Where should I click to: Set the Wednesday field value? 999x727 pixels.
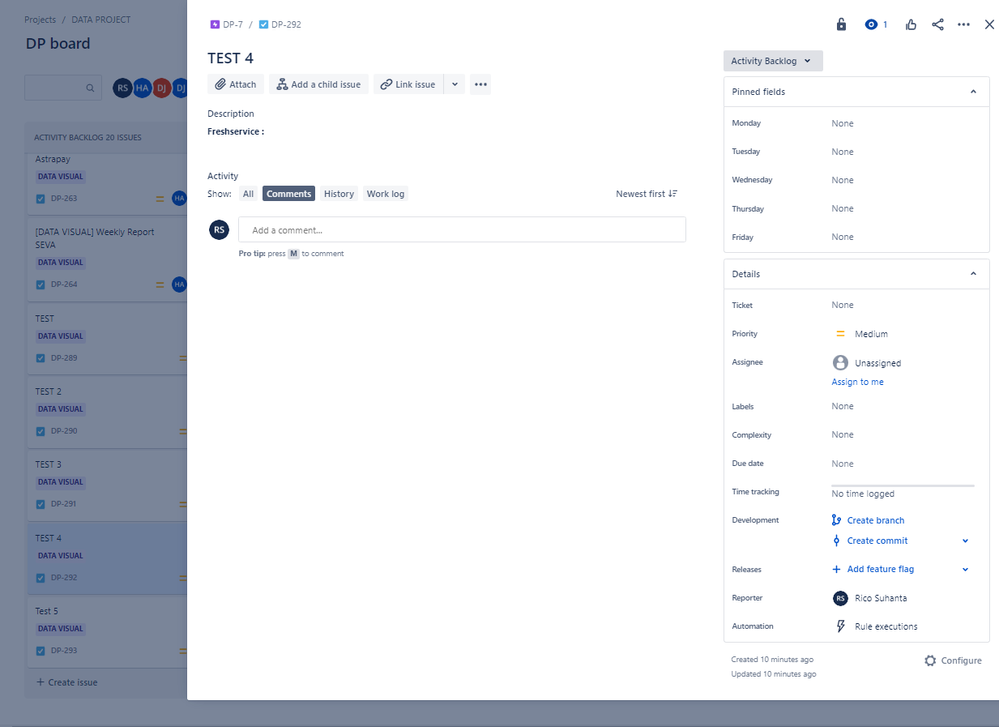[842, 180]
